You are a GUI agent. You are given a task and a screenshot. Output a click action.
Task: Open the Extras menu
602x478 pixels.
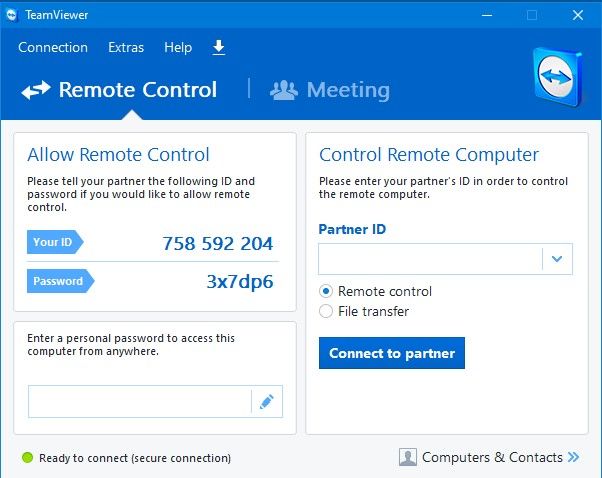(126, 47)
